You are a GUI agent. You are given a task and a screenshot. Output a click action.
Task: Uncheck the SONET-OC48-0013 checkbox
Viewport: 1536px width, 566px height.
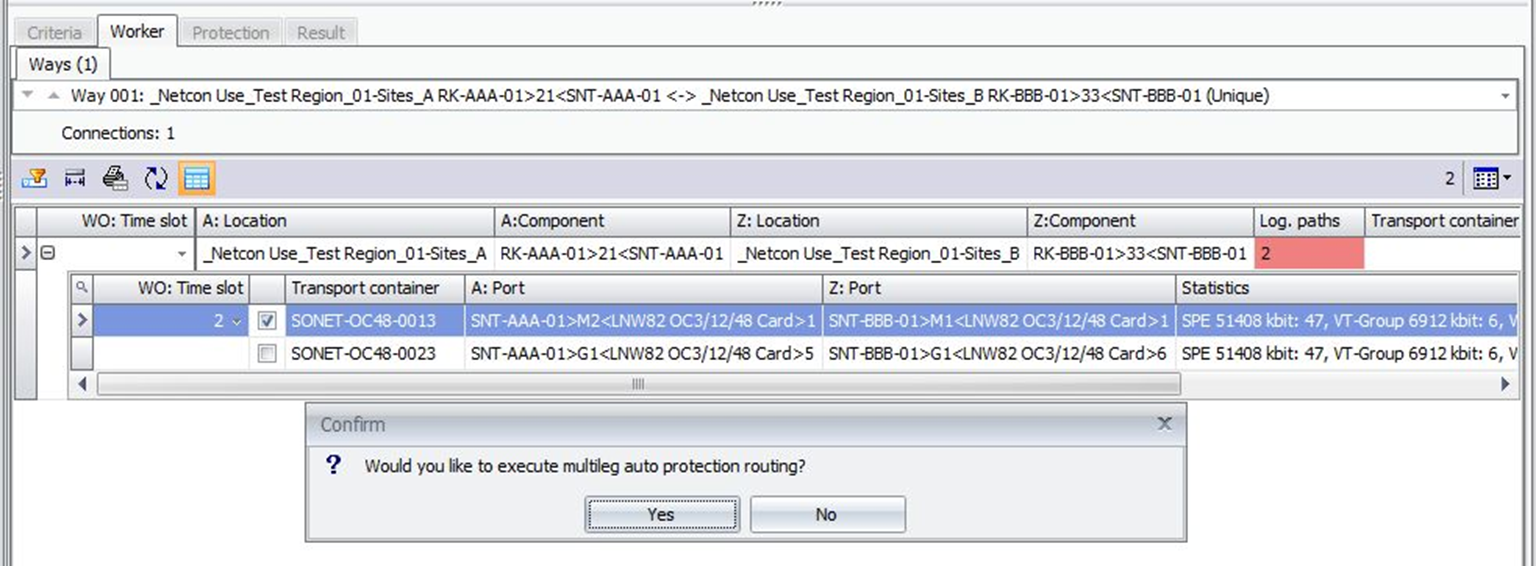[267, 321]
